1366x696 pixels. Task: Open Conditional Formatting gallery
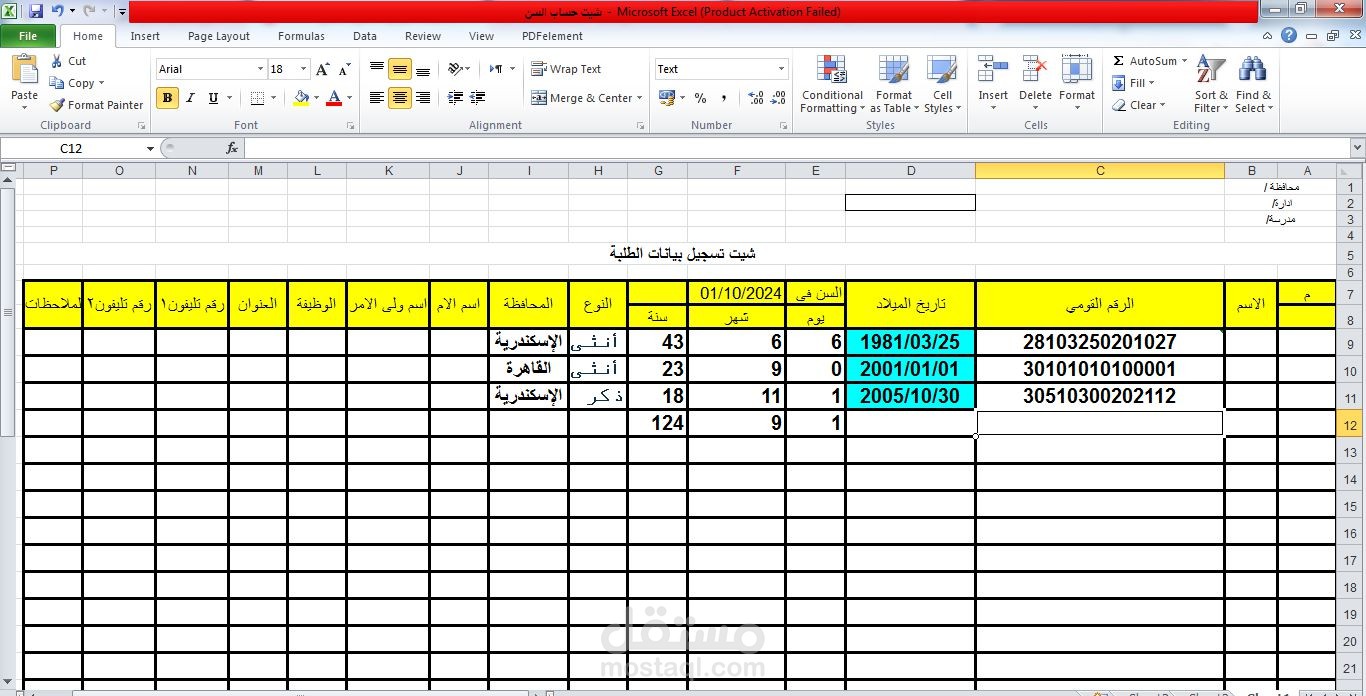(831, 84)
